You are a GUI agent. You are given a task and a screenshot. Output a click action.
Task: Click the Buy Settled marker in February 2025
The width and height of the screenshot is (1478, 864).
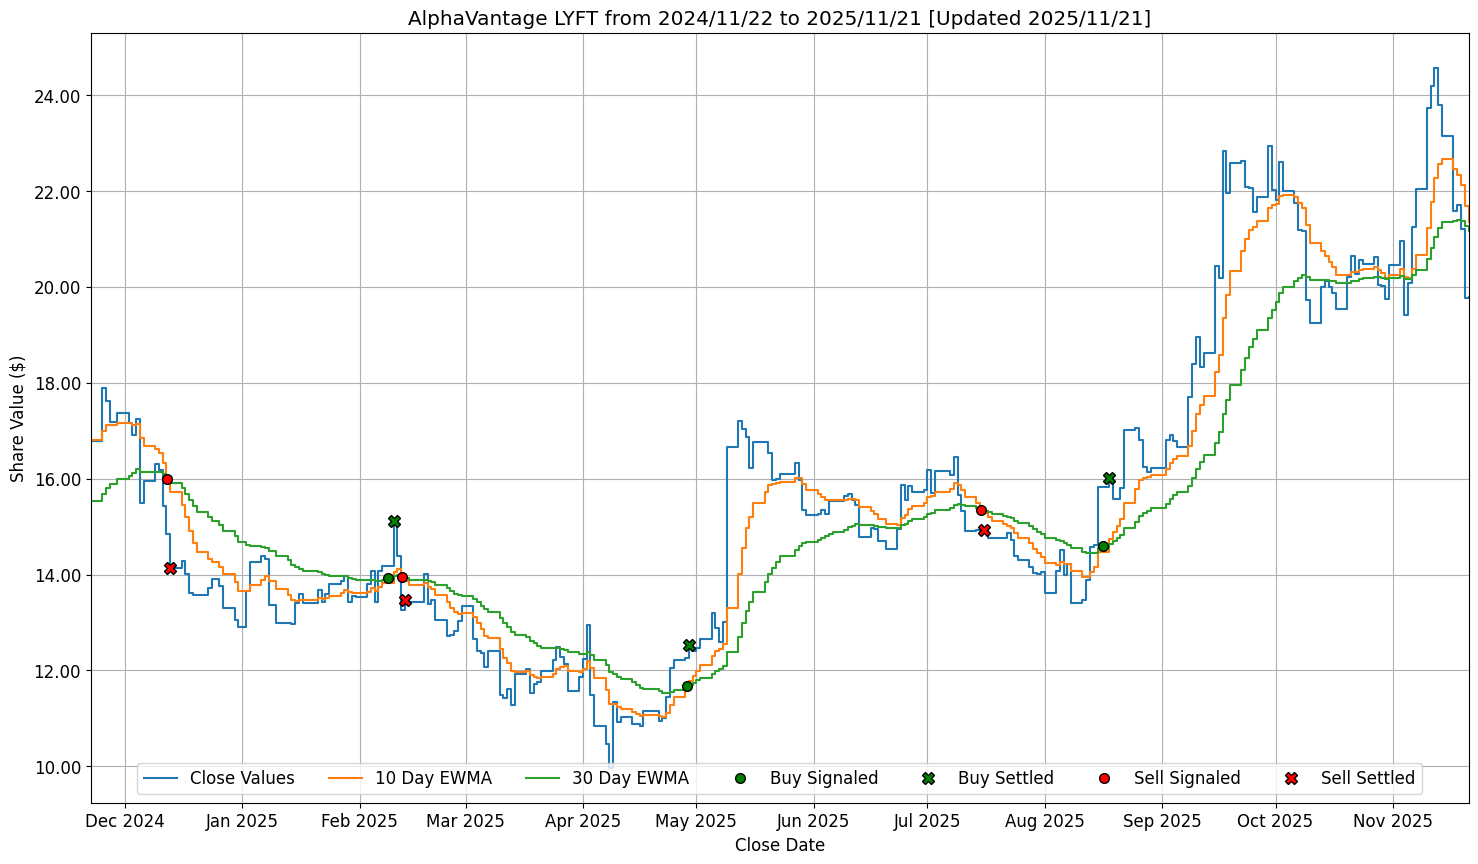pyautogui.click(x=394, y=522)
